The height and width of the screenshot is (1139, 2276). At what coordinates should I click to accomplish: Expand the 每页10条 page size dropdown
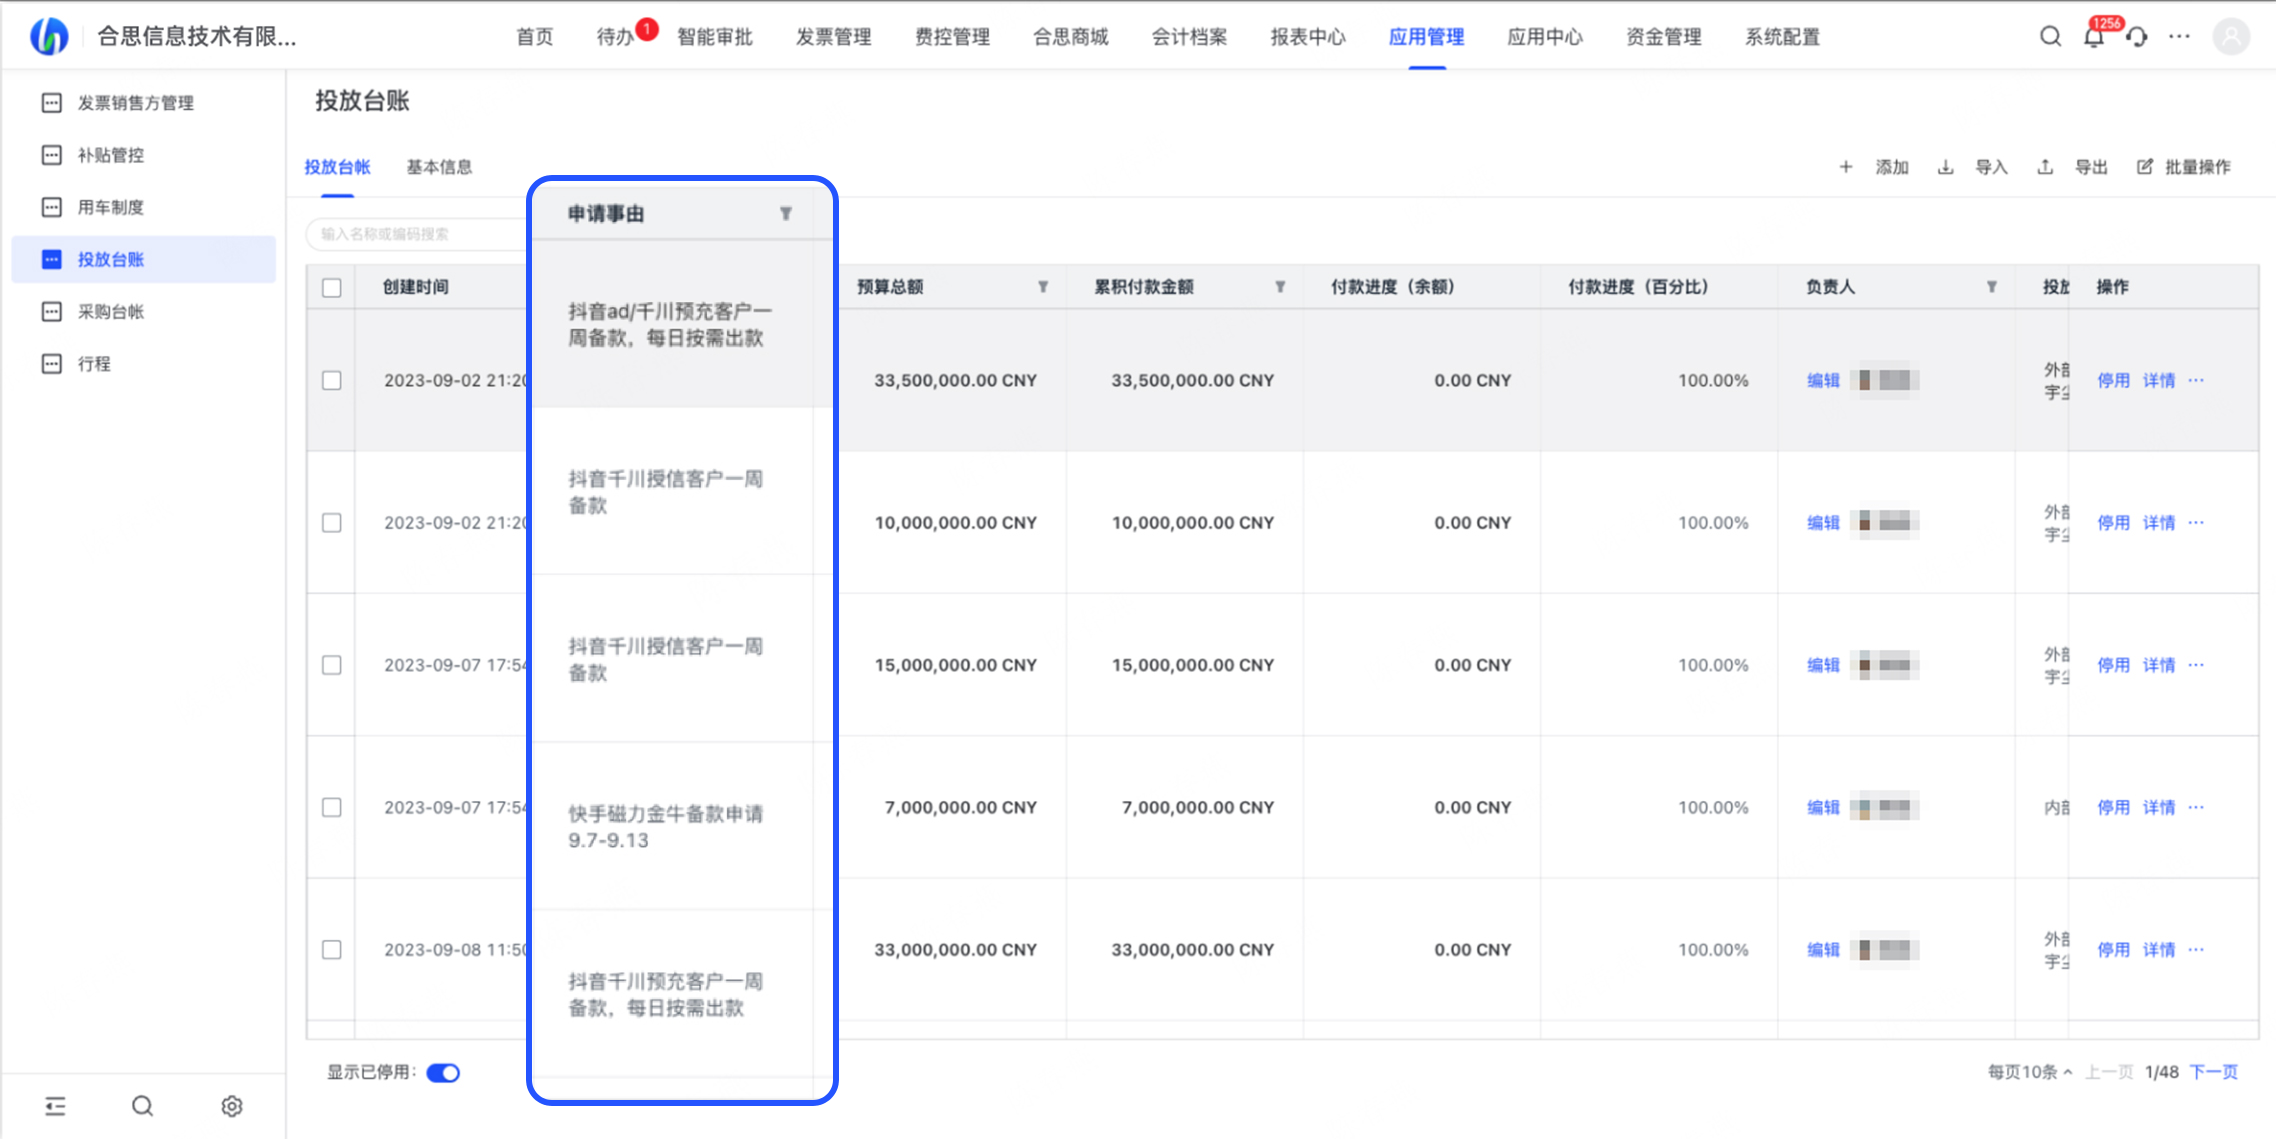tap(2029, 1072)
